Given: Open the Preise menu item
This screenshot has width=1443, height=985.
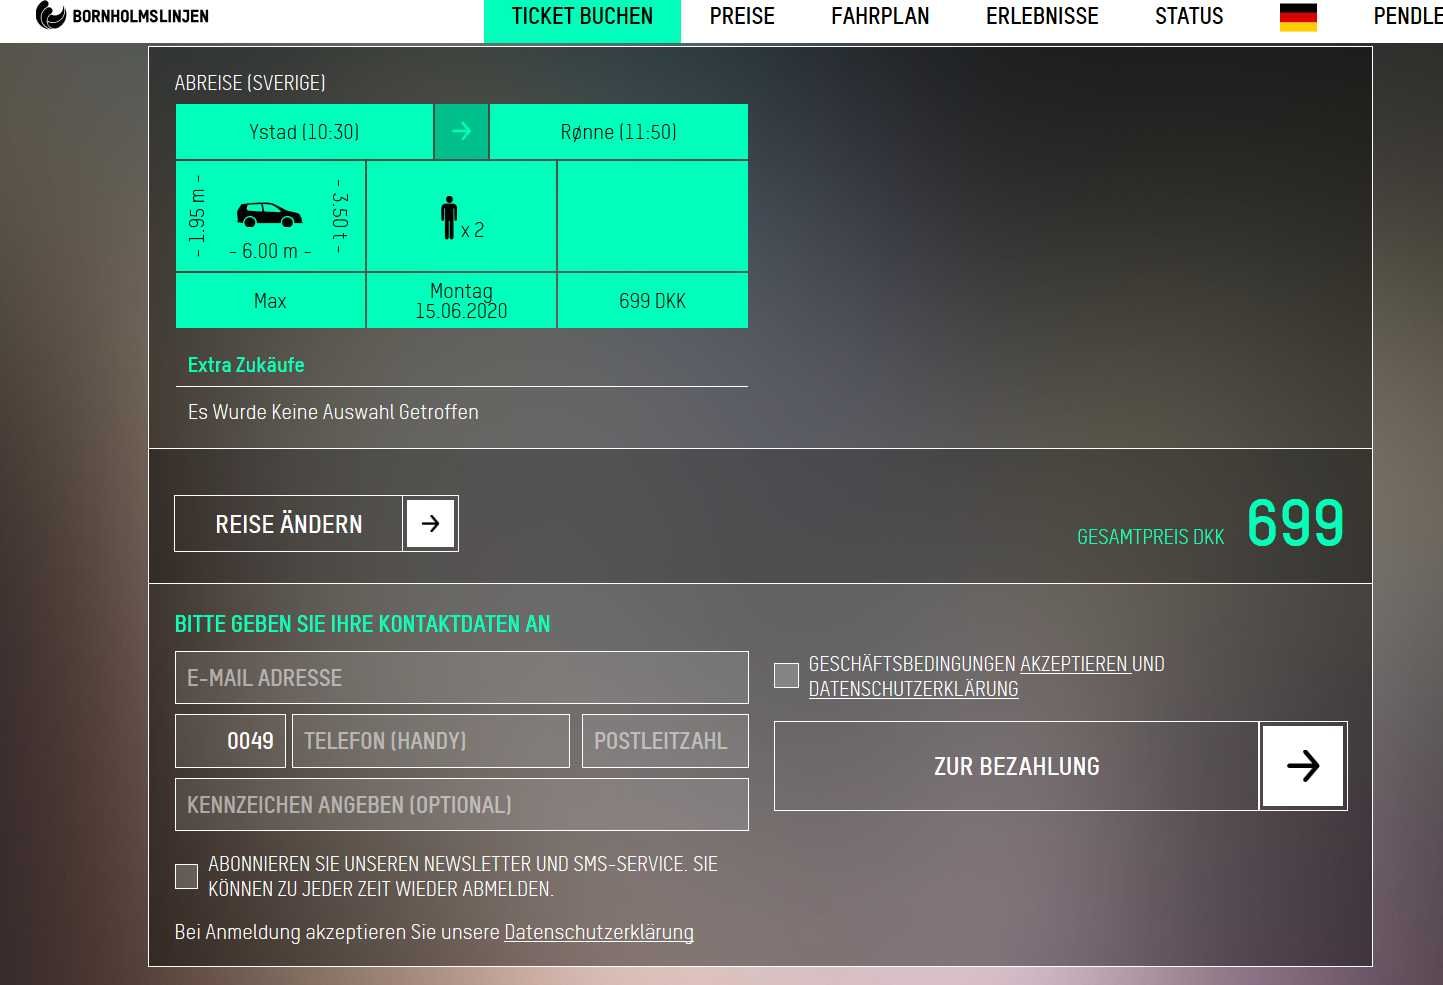Looking at the screenshot, I should point(742,17).
